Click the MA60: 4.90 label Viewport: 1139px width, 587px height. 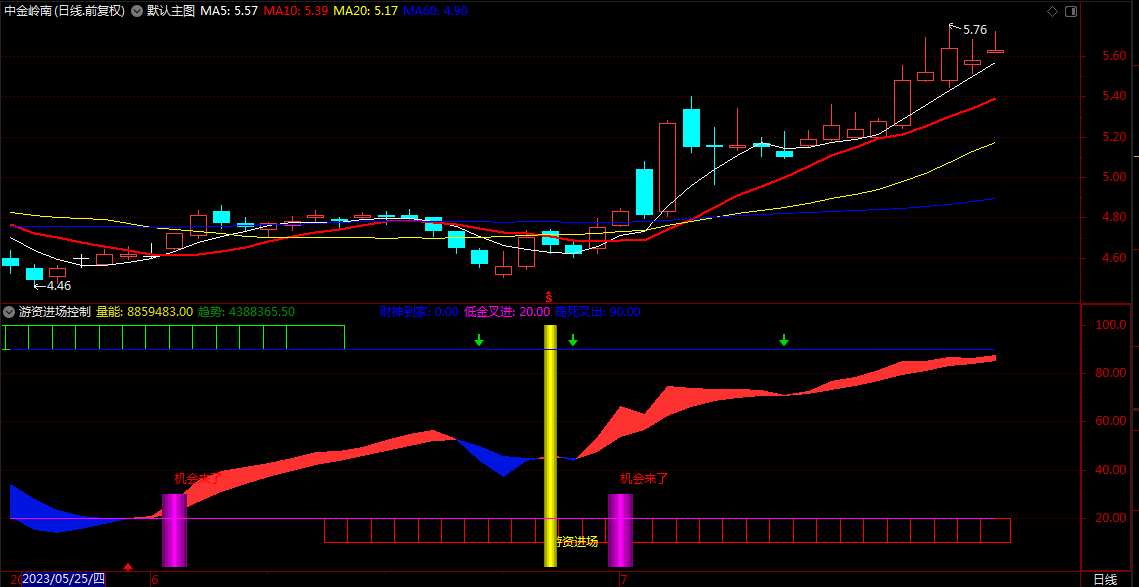(435, 12)
